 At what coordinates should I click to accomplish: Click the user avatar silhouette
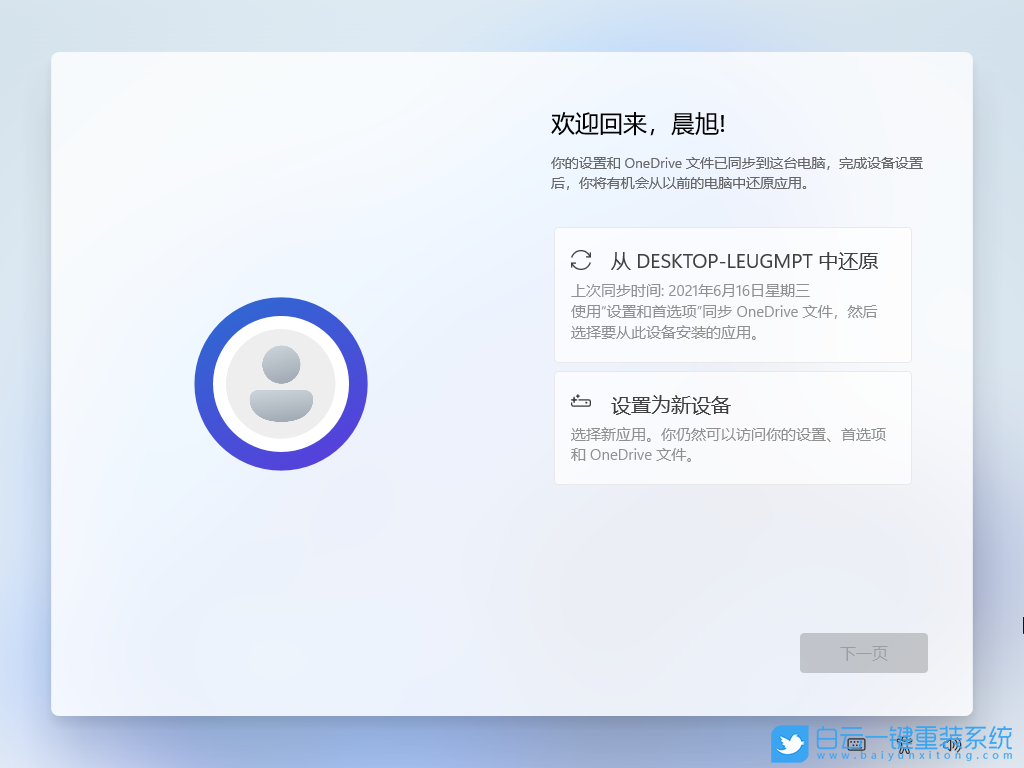pyautogui.click(x=282, y=383)
